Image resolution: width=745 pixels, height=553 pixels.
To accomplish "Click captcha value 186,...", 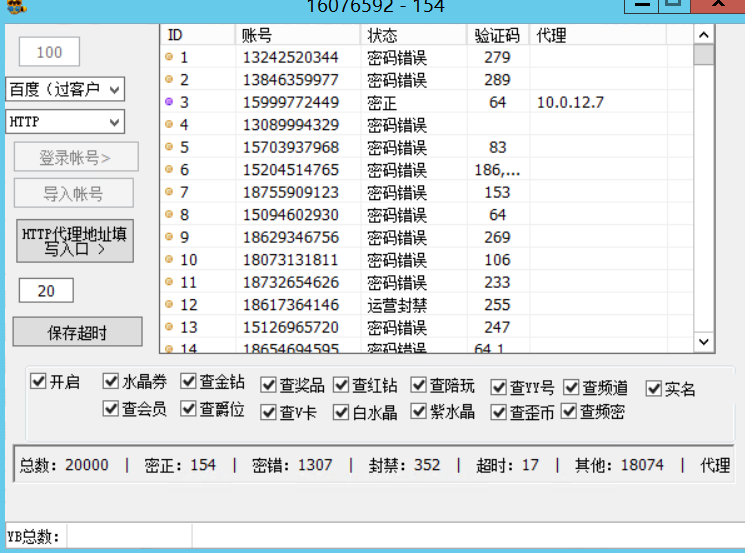I will tap(497, 170).
